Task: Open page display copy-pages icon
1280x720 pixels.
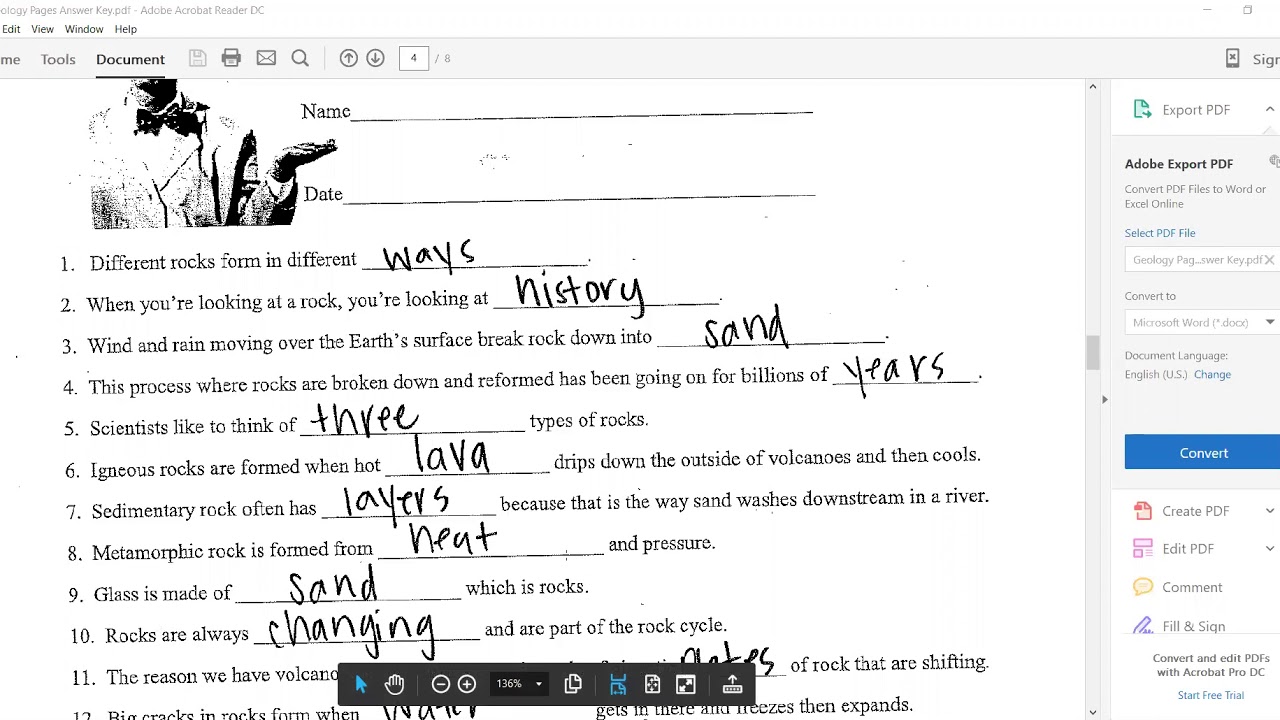Action: [573, 684]
